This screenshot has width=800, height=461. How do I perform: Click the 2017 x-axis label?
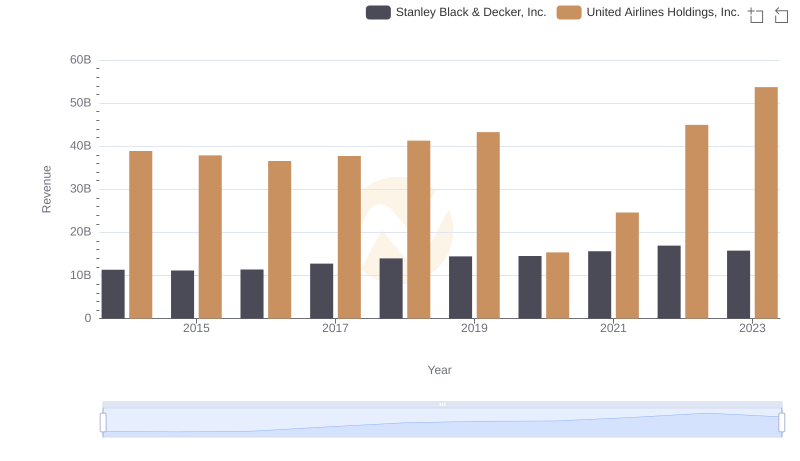pos(335,328)
